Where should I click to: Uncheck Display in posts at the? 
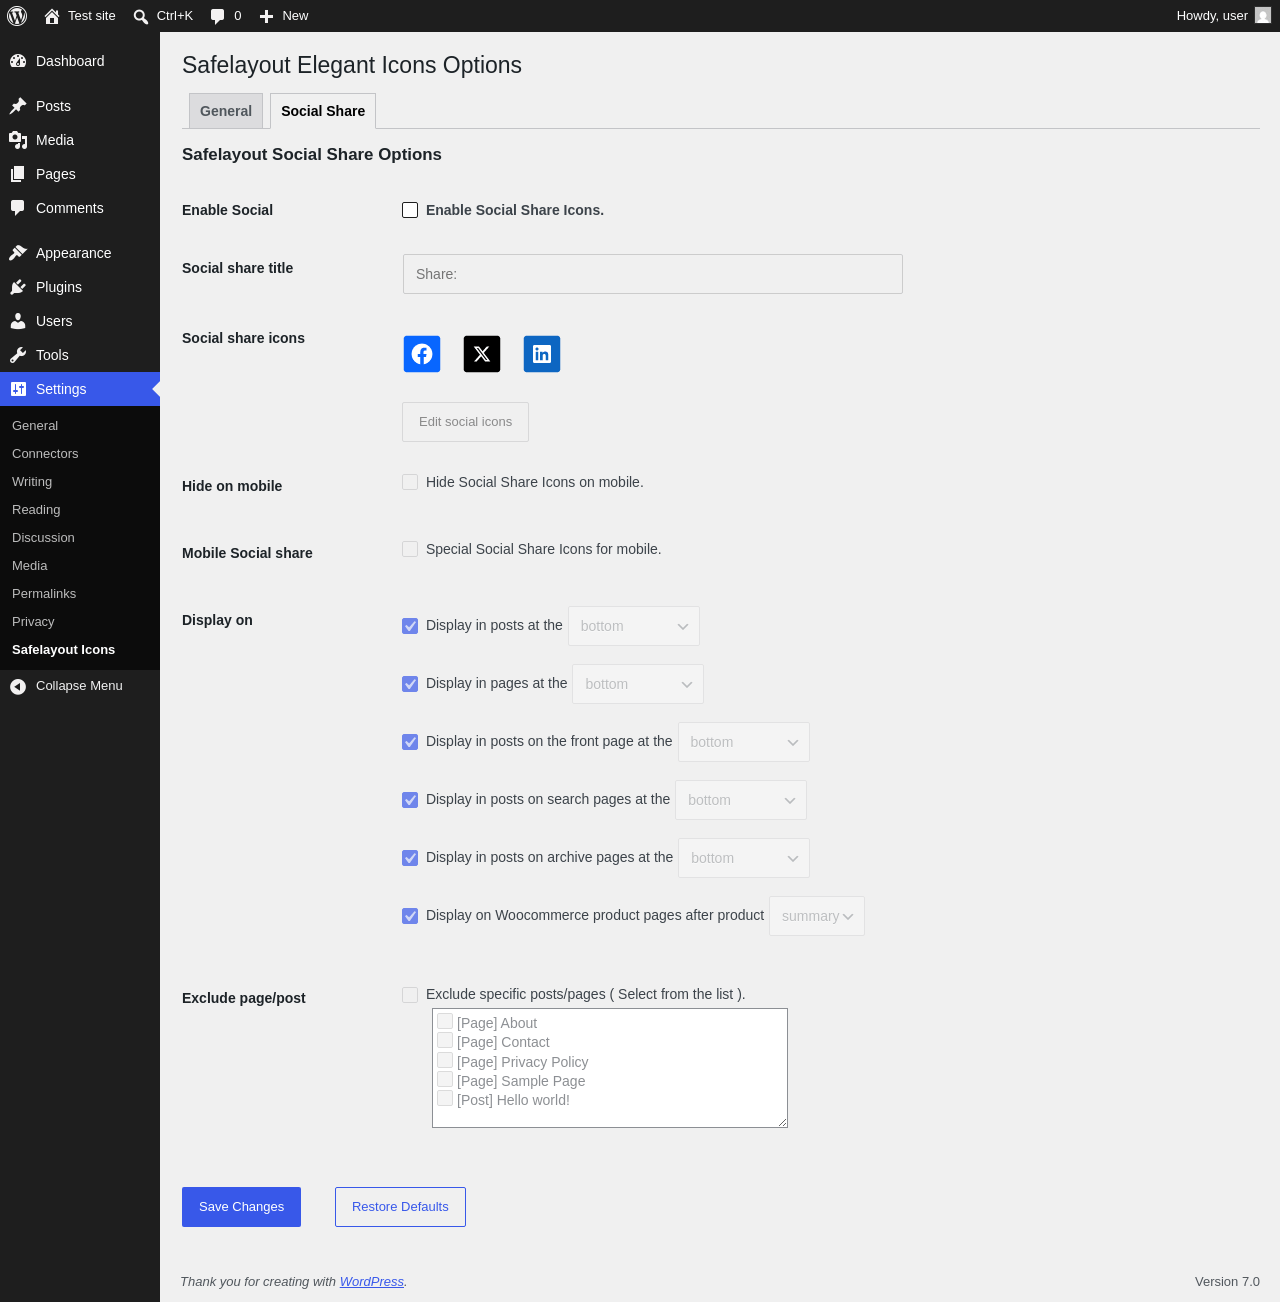pos(410,626)
